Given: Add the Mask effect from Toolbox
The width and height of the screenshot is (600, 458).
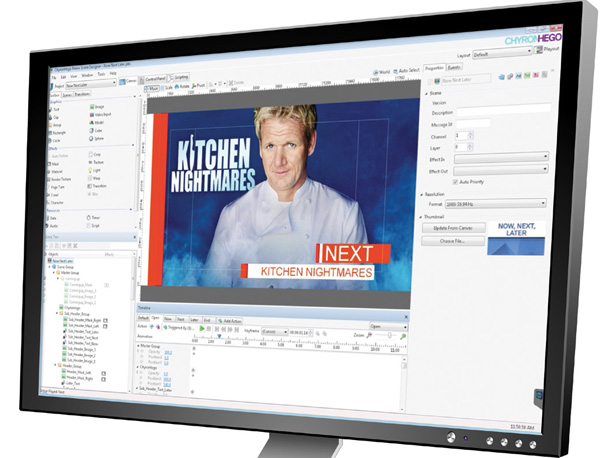Looking at the screenshot, I should click(x=53, y=164).
